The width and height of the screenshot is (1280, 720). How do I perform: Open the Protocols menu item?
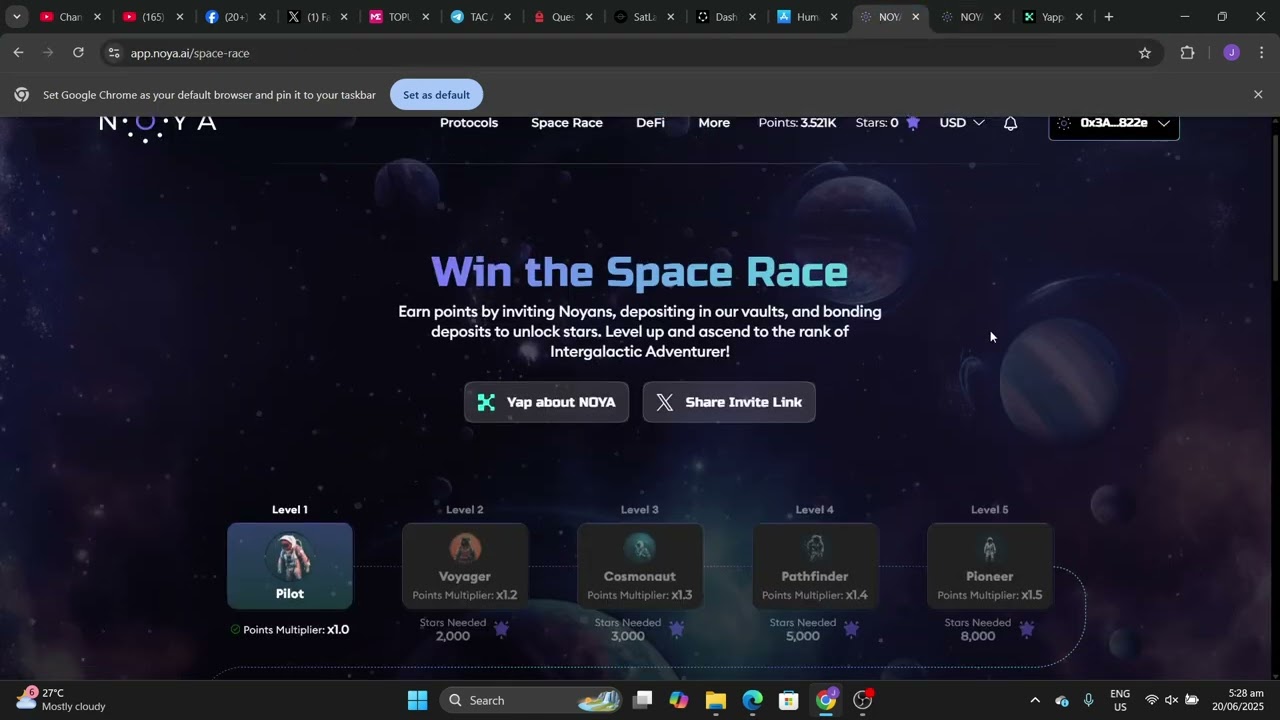point(469,123)
